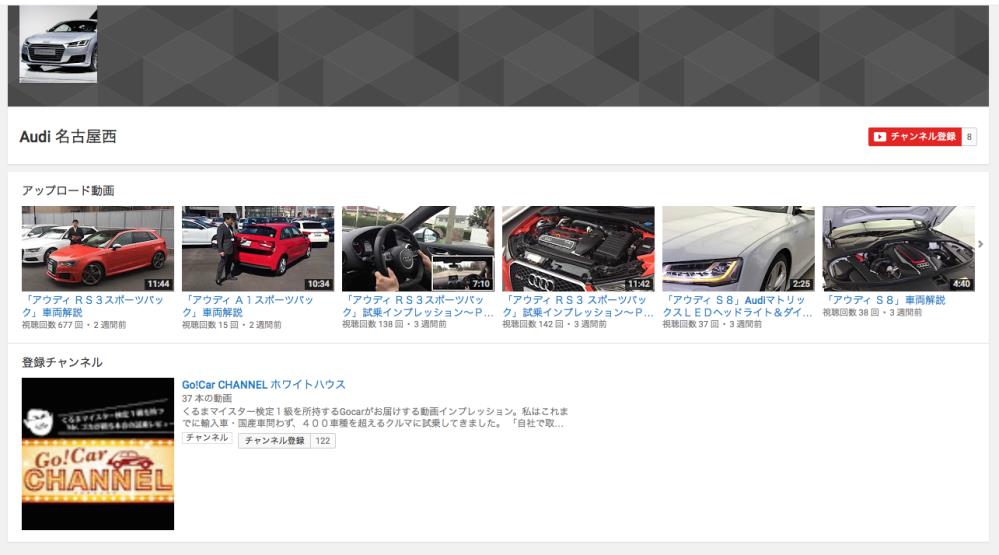999x555 pixels.
Task: Click the 37 本の動画 video count text
Action: (207, 398)
